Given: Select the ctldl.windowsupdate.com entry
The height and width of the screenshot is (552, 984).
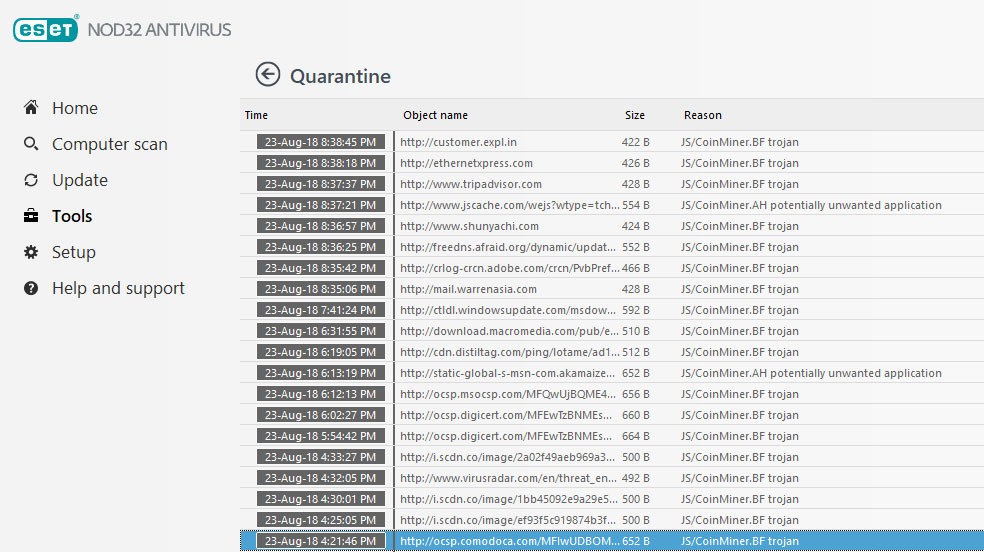Looking at the screenshot, I should (612, 310).
